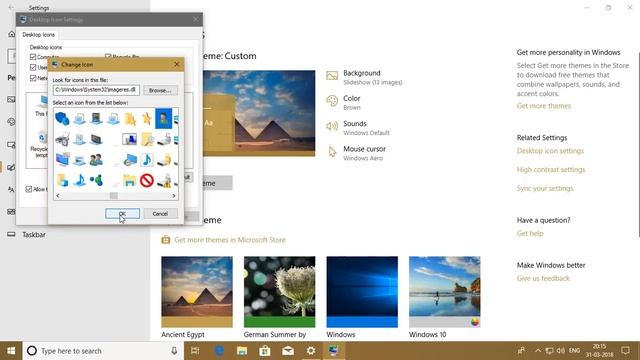Viewport: 640px width, 360px height.
Task: Toggle the Recycle Bin checkbox
Action: (x=108, y=57)
